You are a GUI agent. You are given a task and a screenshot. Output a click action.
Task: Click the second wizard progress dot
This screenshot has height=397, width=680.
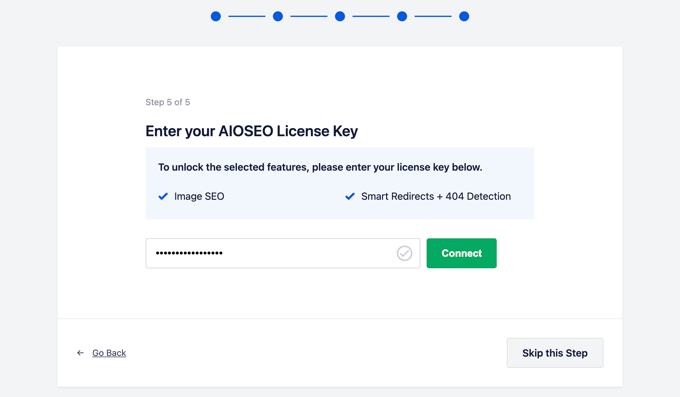(x=278, y=16)
